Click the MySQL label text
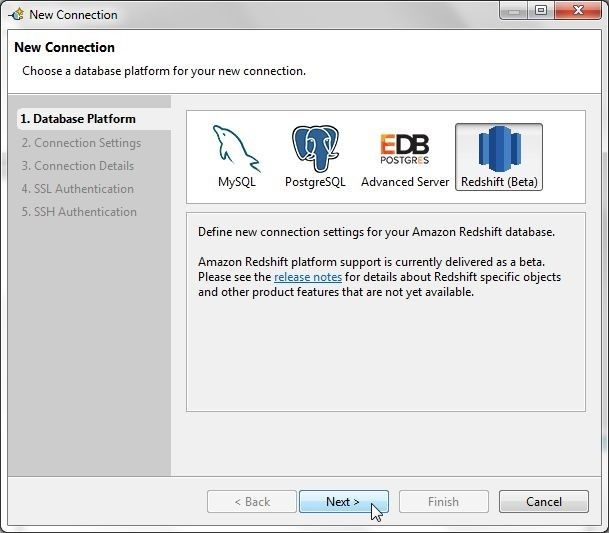Screen dimensions: 609x533 coord(237,182)
